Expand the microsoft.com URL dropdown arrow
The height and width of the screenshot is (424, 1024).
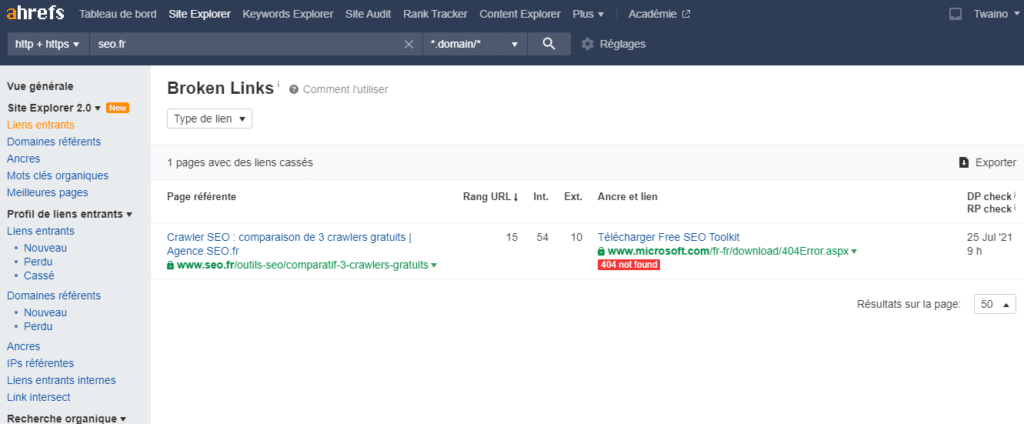pyautogui.click(x=854, y=252)
